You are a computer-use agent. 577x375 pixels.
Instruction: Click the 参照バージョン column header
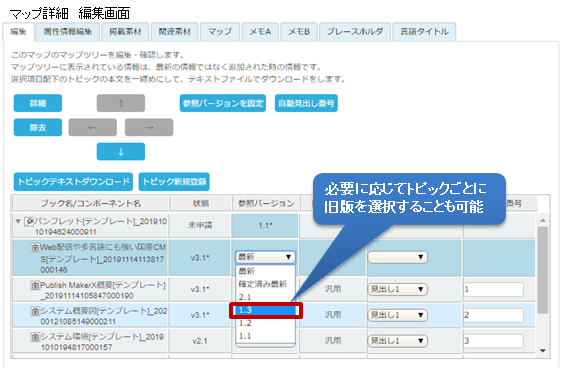click(266, 204)
